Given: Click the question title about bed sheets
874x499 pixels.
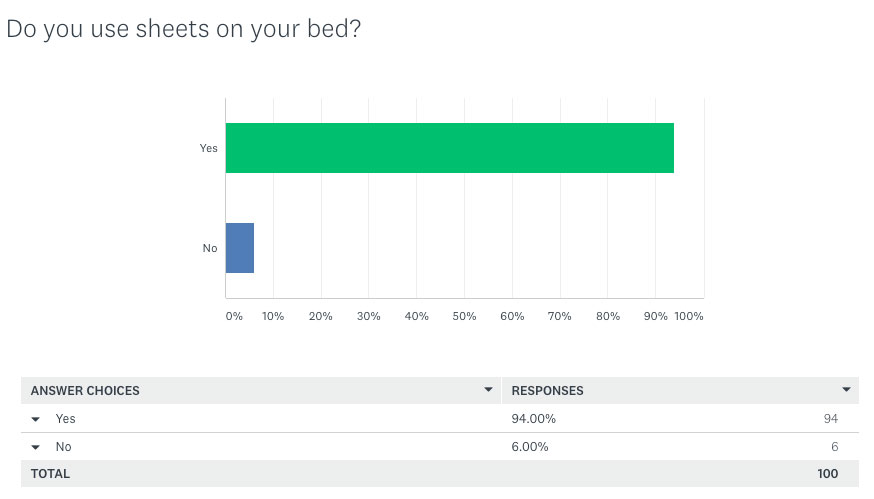Looking at the screenshot, I should coord(184,29).
